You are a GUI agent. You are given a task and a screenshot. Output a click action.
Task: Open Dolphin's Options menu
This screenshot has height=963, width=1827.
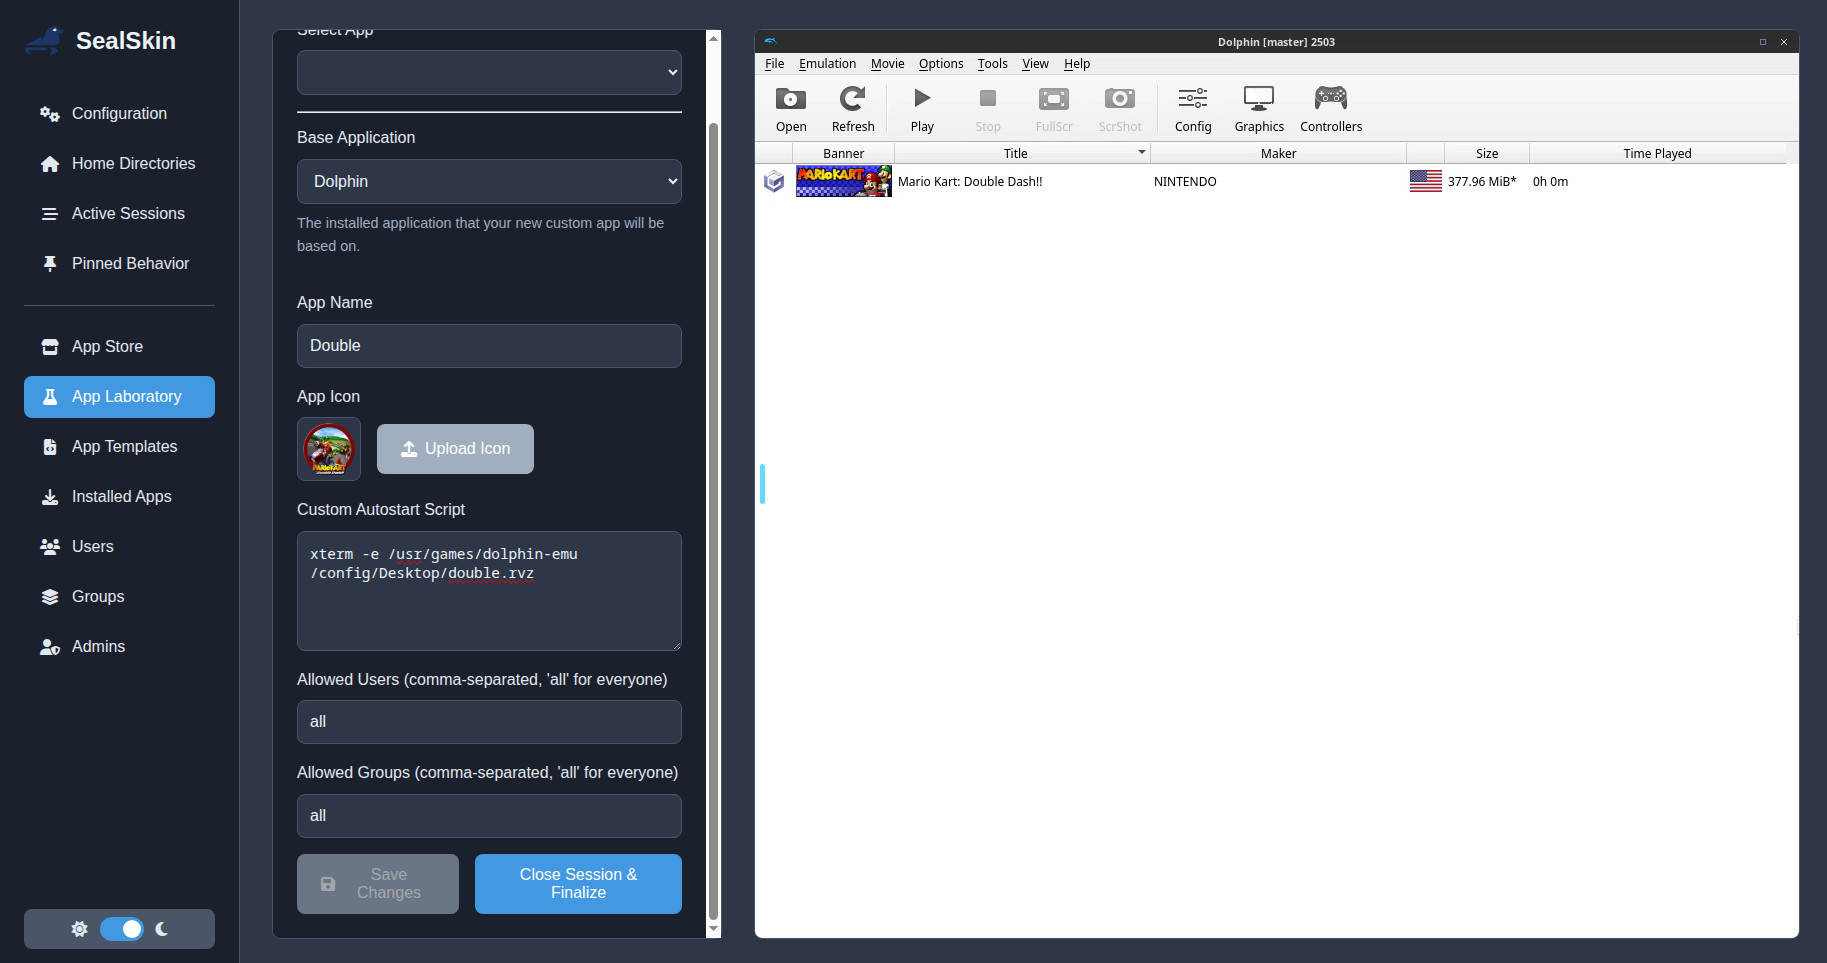pos(939,63)
